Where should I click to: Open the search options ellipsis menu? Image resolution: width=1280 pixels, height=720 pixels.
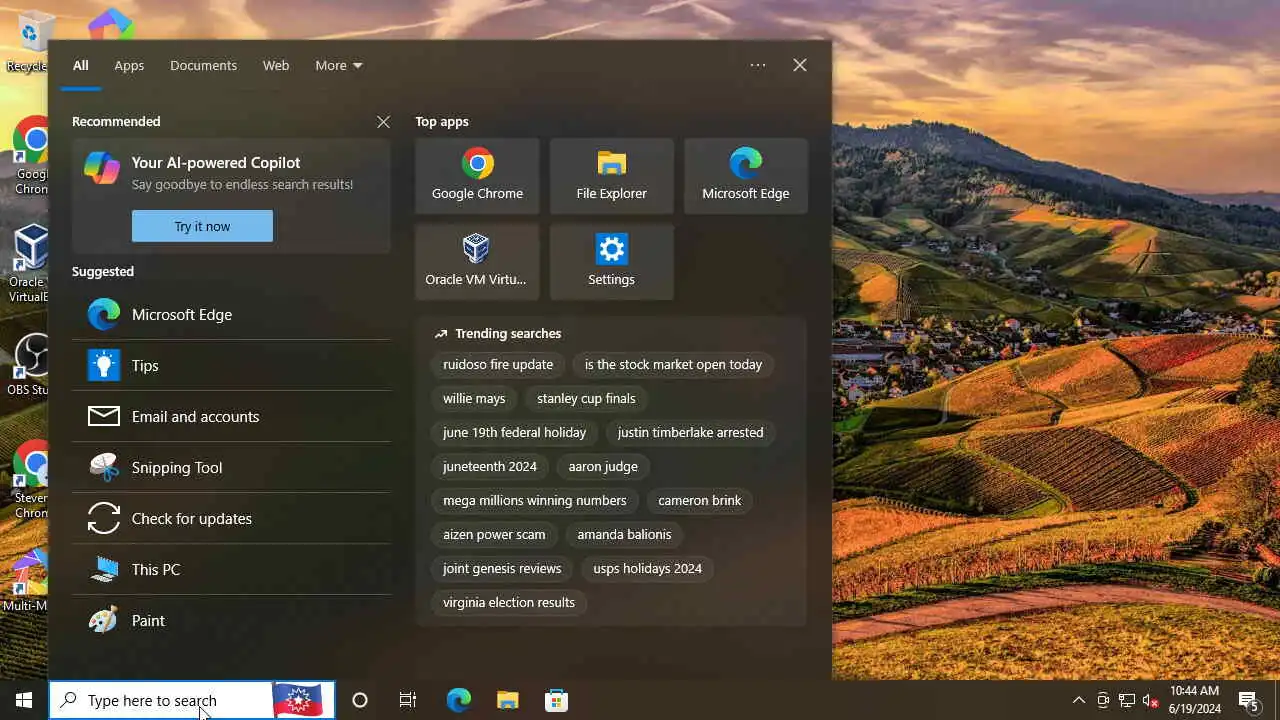(758, 65)
